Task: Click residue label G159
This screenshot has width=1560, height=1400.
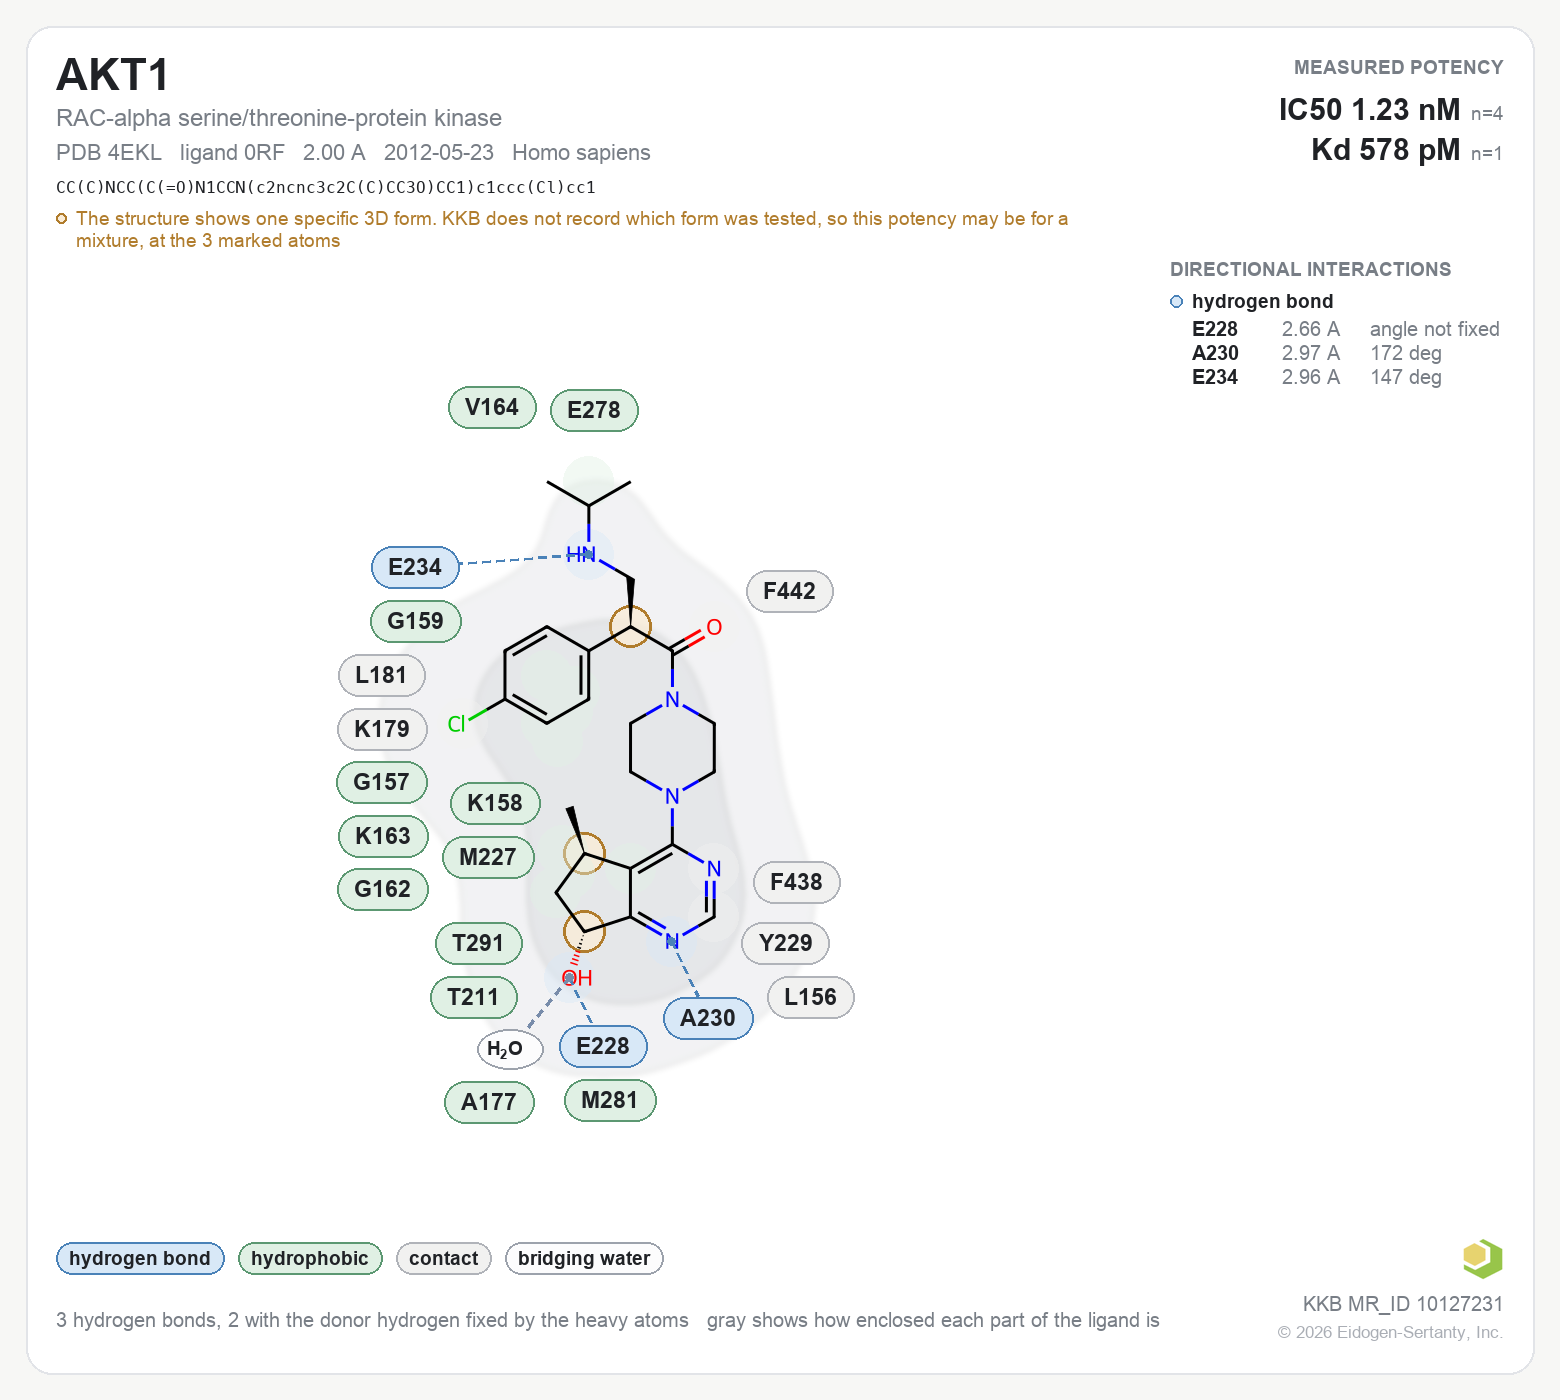Action: 415,621
